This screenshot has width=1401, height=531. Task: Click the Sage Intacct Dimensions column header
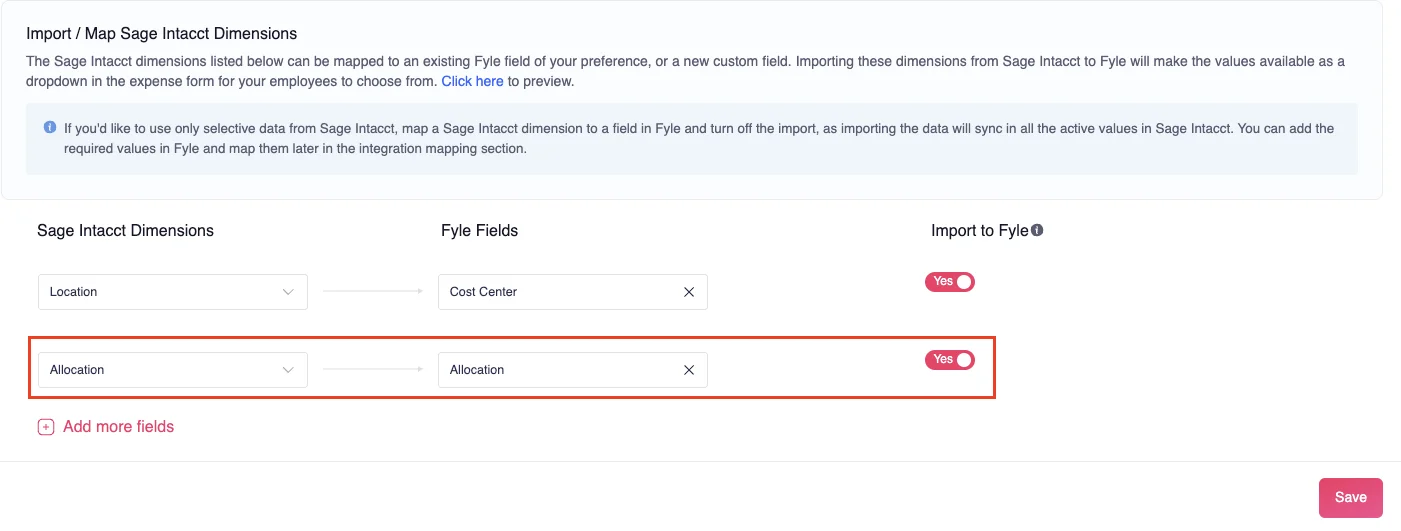(x=125, y=231)
